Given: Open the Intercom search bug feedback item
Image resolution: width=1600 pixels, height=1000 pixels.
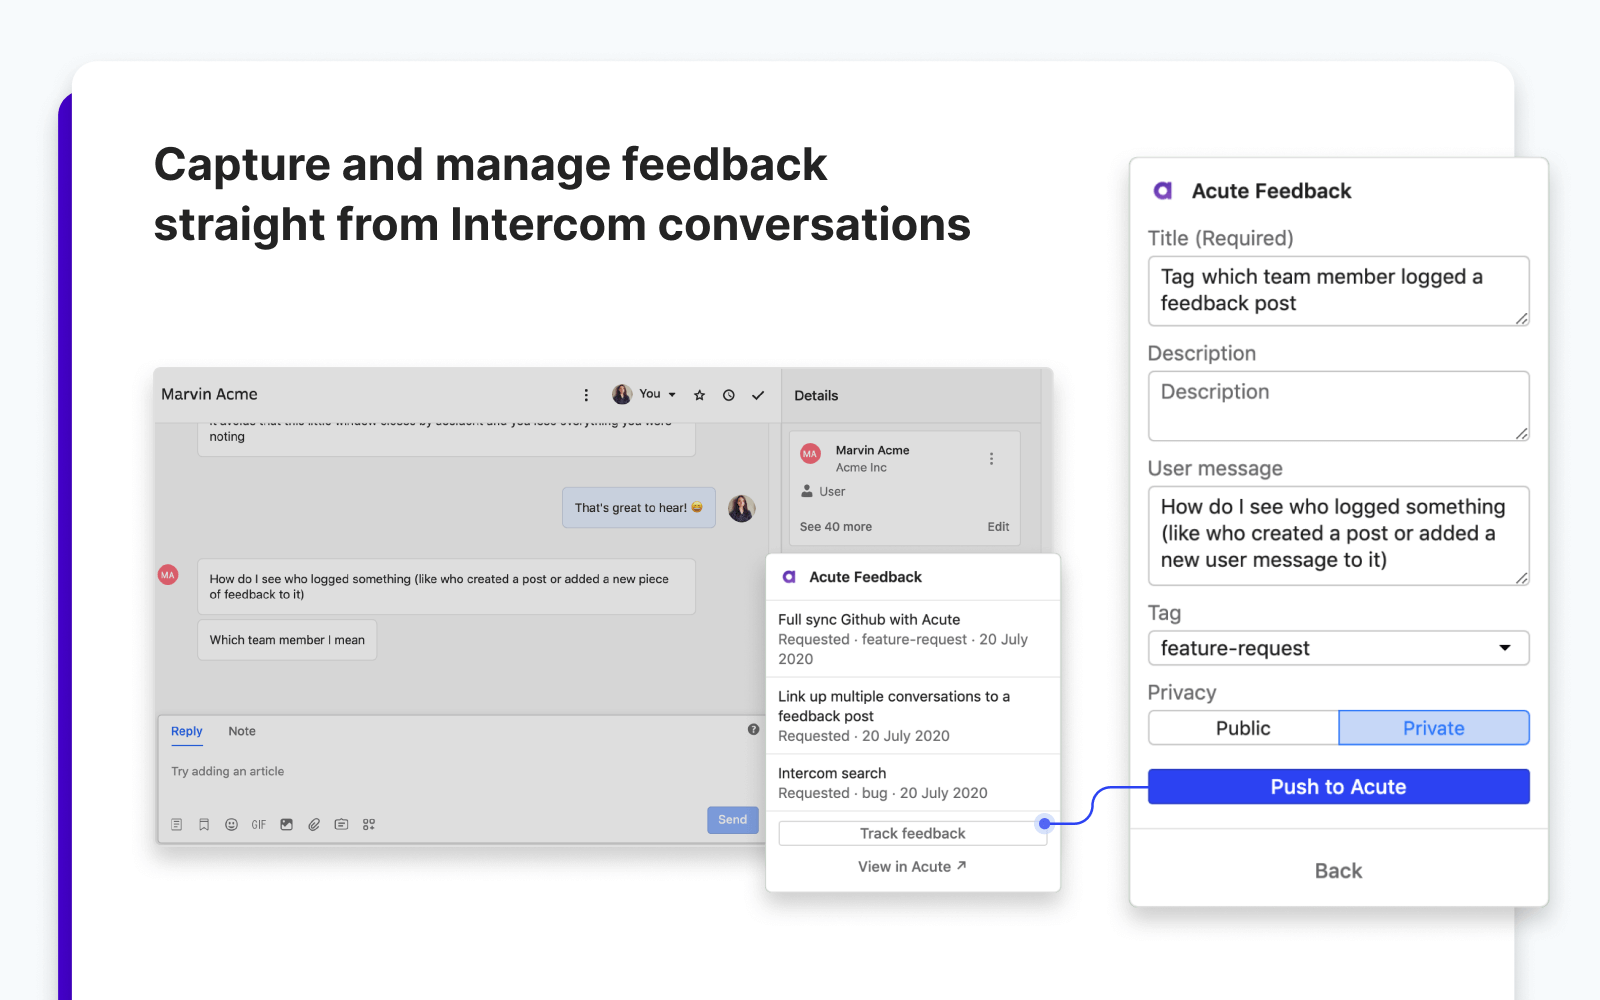Looking at the screenshot, I should tap(913, 783).
